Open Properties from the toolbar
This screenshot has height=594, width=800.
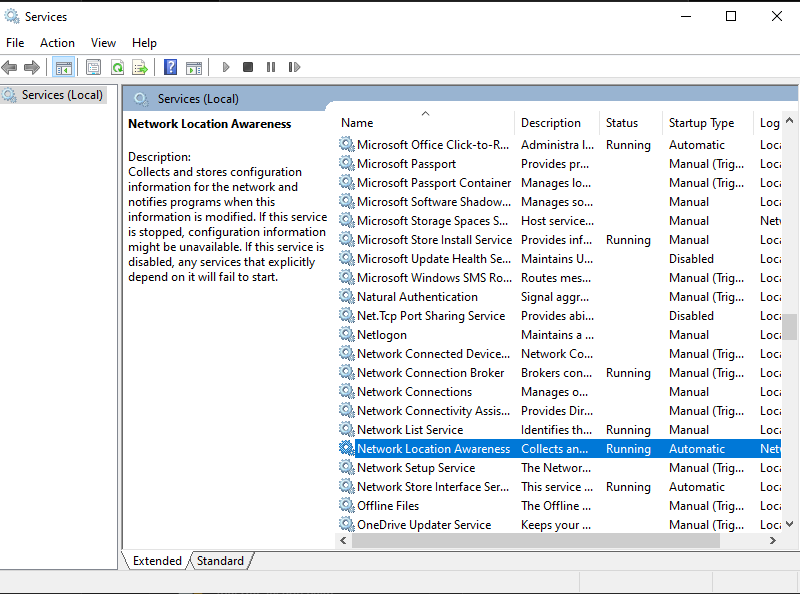point(93,67)
